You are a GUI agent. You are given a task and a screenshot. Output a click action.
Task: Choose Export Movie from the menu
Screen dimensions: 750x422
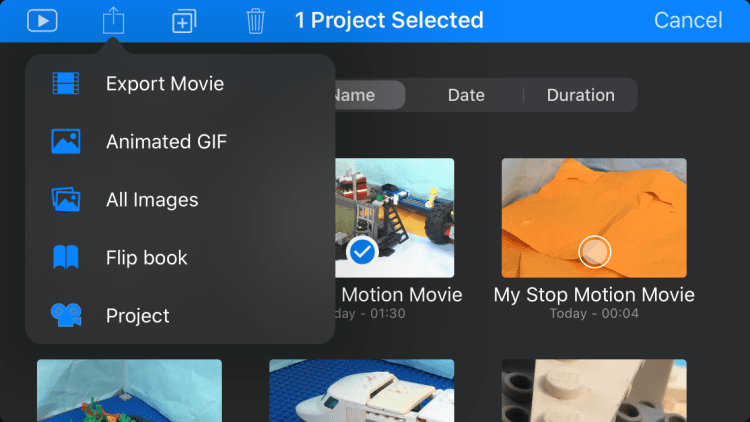tap(165, 84)
